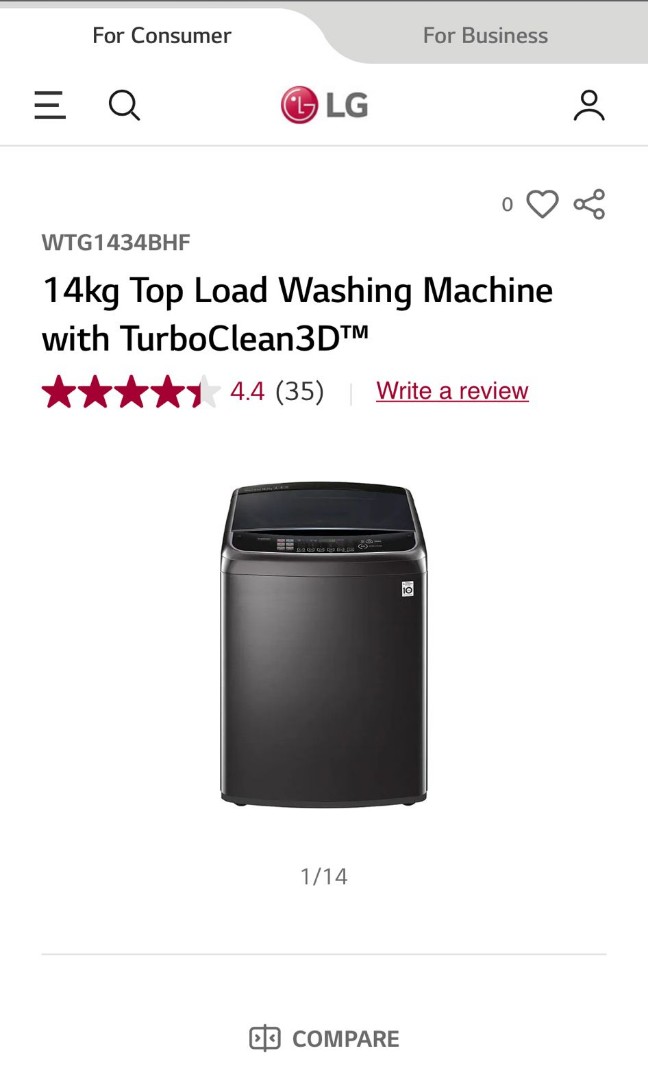
Task: Click the (35) review count
Action: point(300,391)
